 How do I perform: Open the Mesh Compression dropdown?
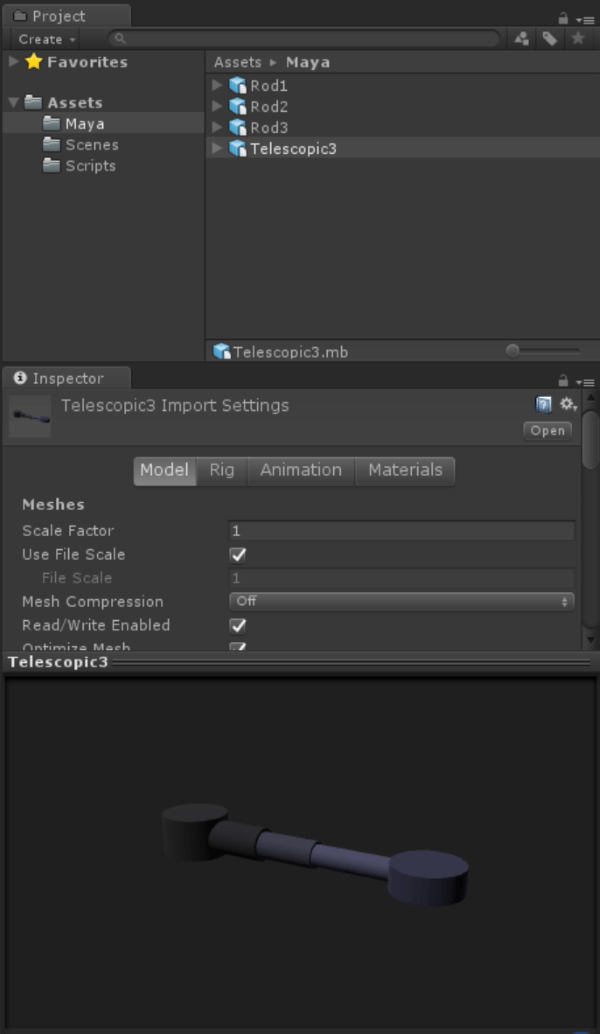pos(402,601)
